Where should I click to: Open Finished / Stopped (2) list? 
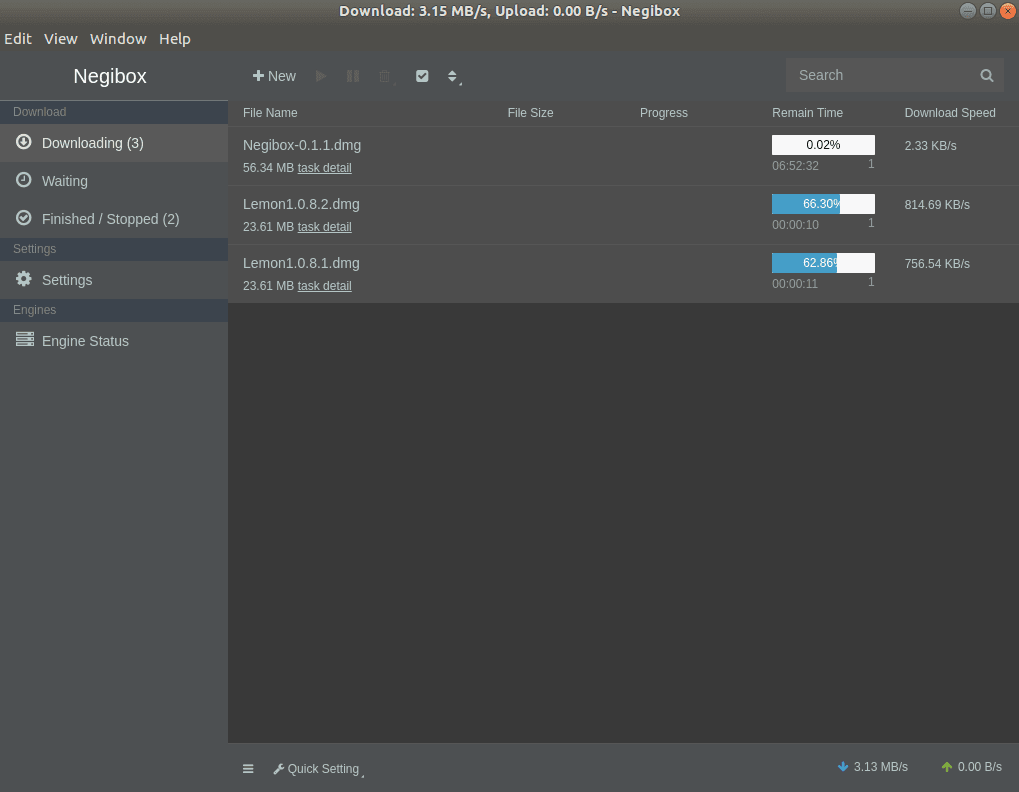(x=114, y=219)
